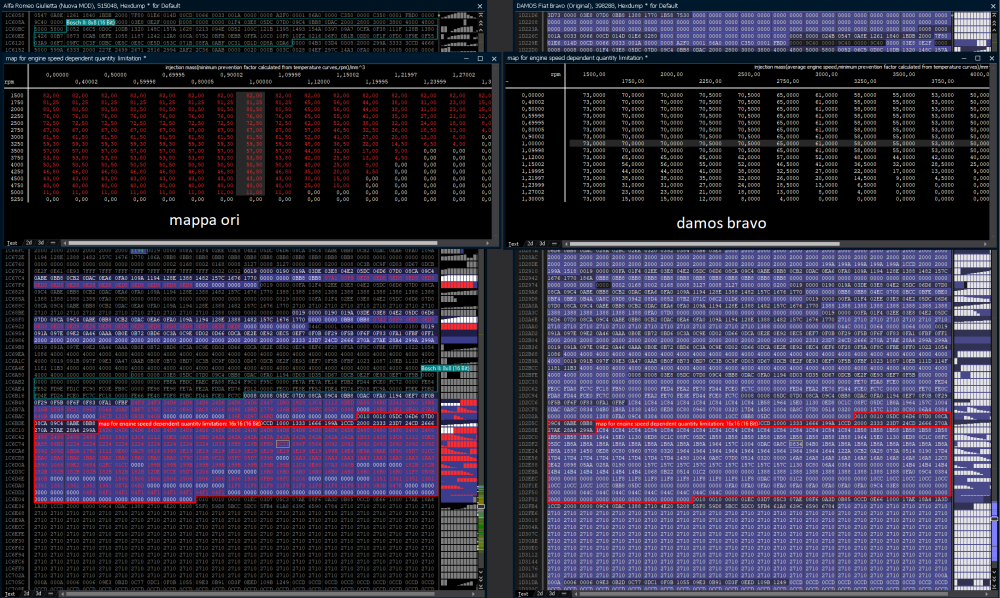1000x598 pixels.
Task: Select rpm row 2000 in left map
Action: (x=17, y=109)
